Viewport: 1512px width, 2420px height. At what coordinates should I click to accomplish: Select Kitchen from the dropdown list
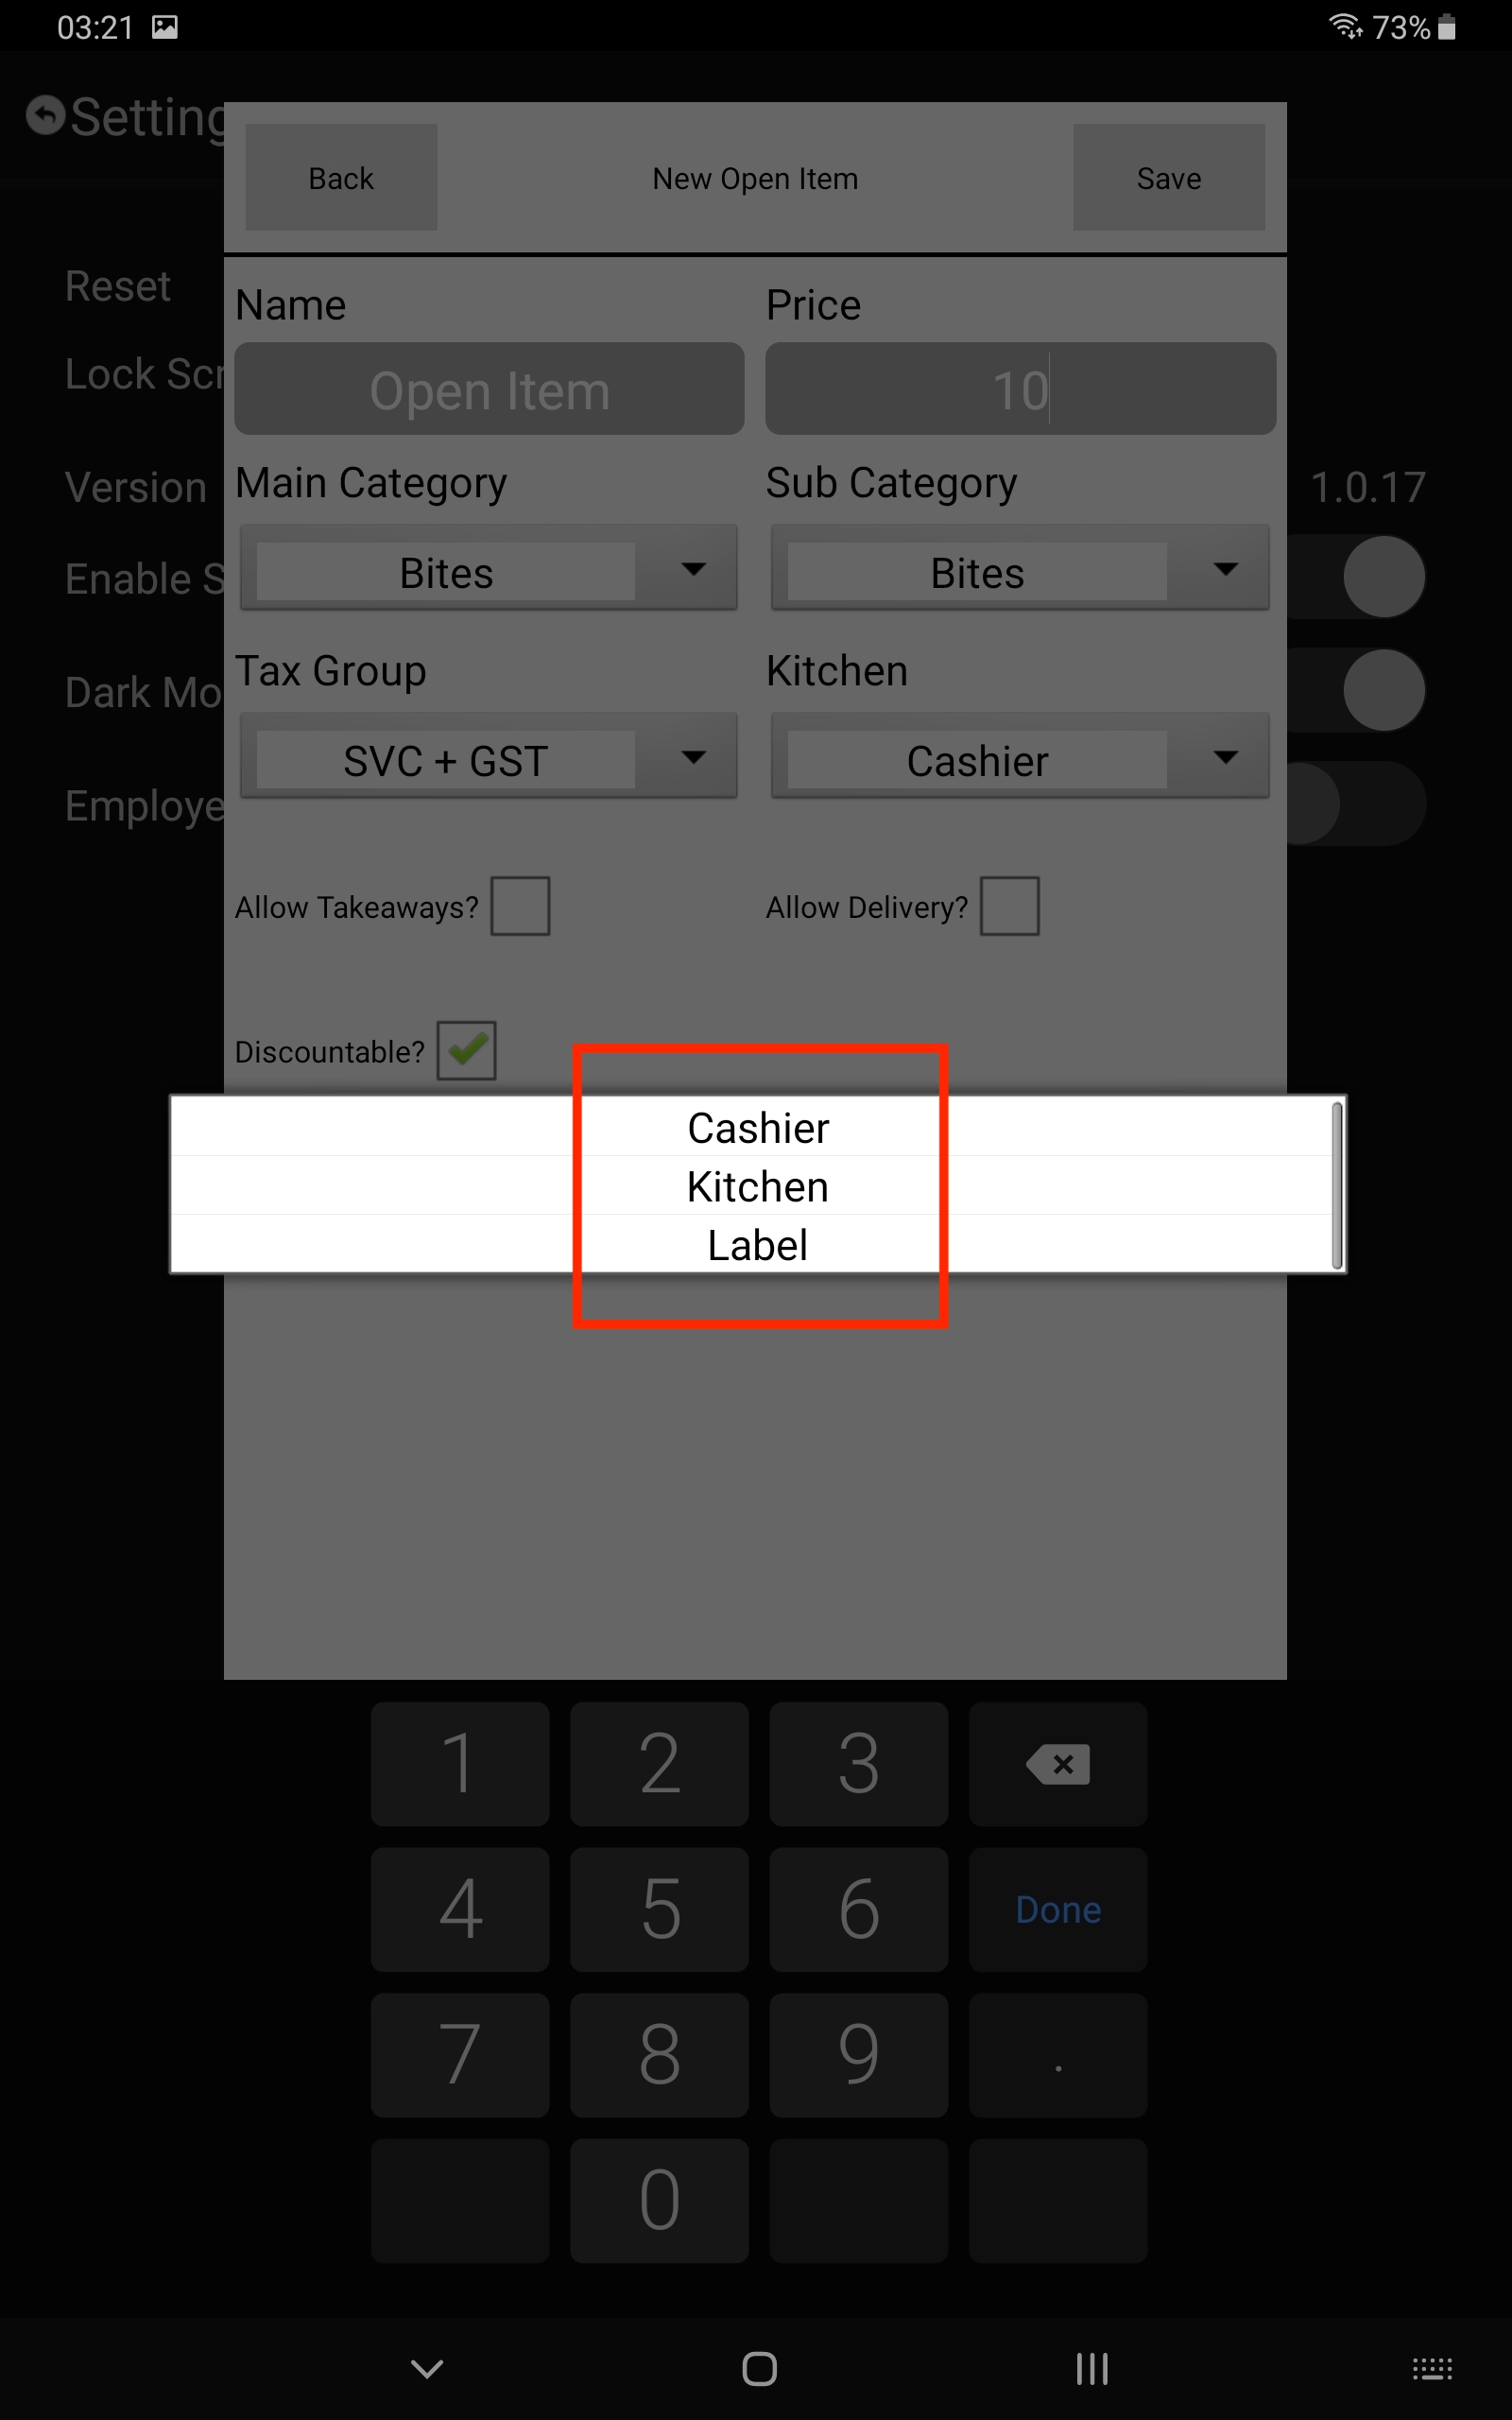[757, 1186]
